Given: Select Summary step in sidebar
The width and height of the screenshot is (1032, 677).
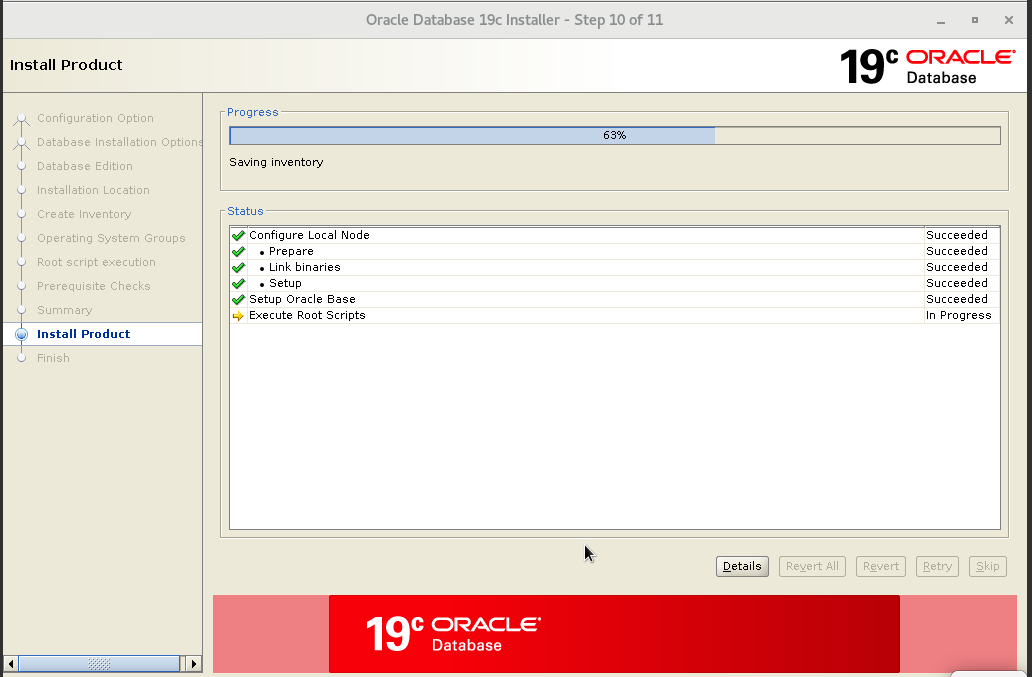Looking at the screenshot, I should coord(64,311).
